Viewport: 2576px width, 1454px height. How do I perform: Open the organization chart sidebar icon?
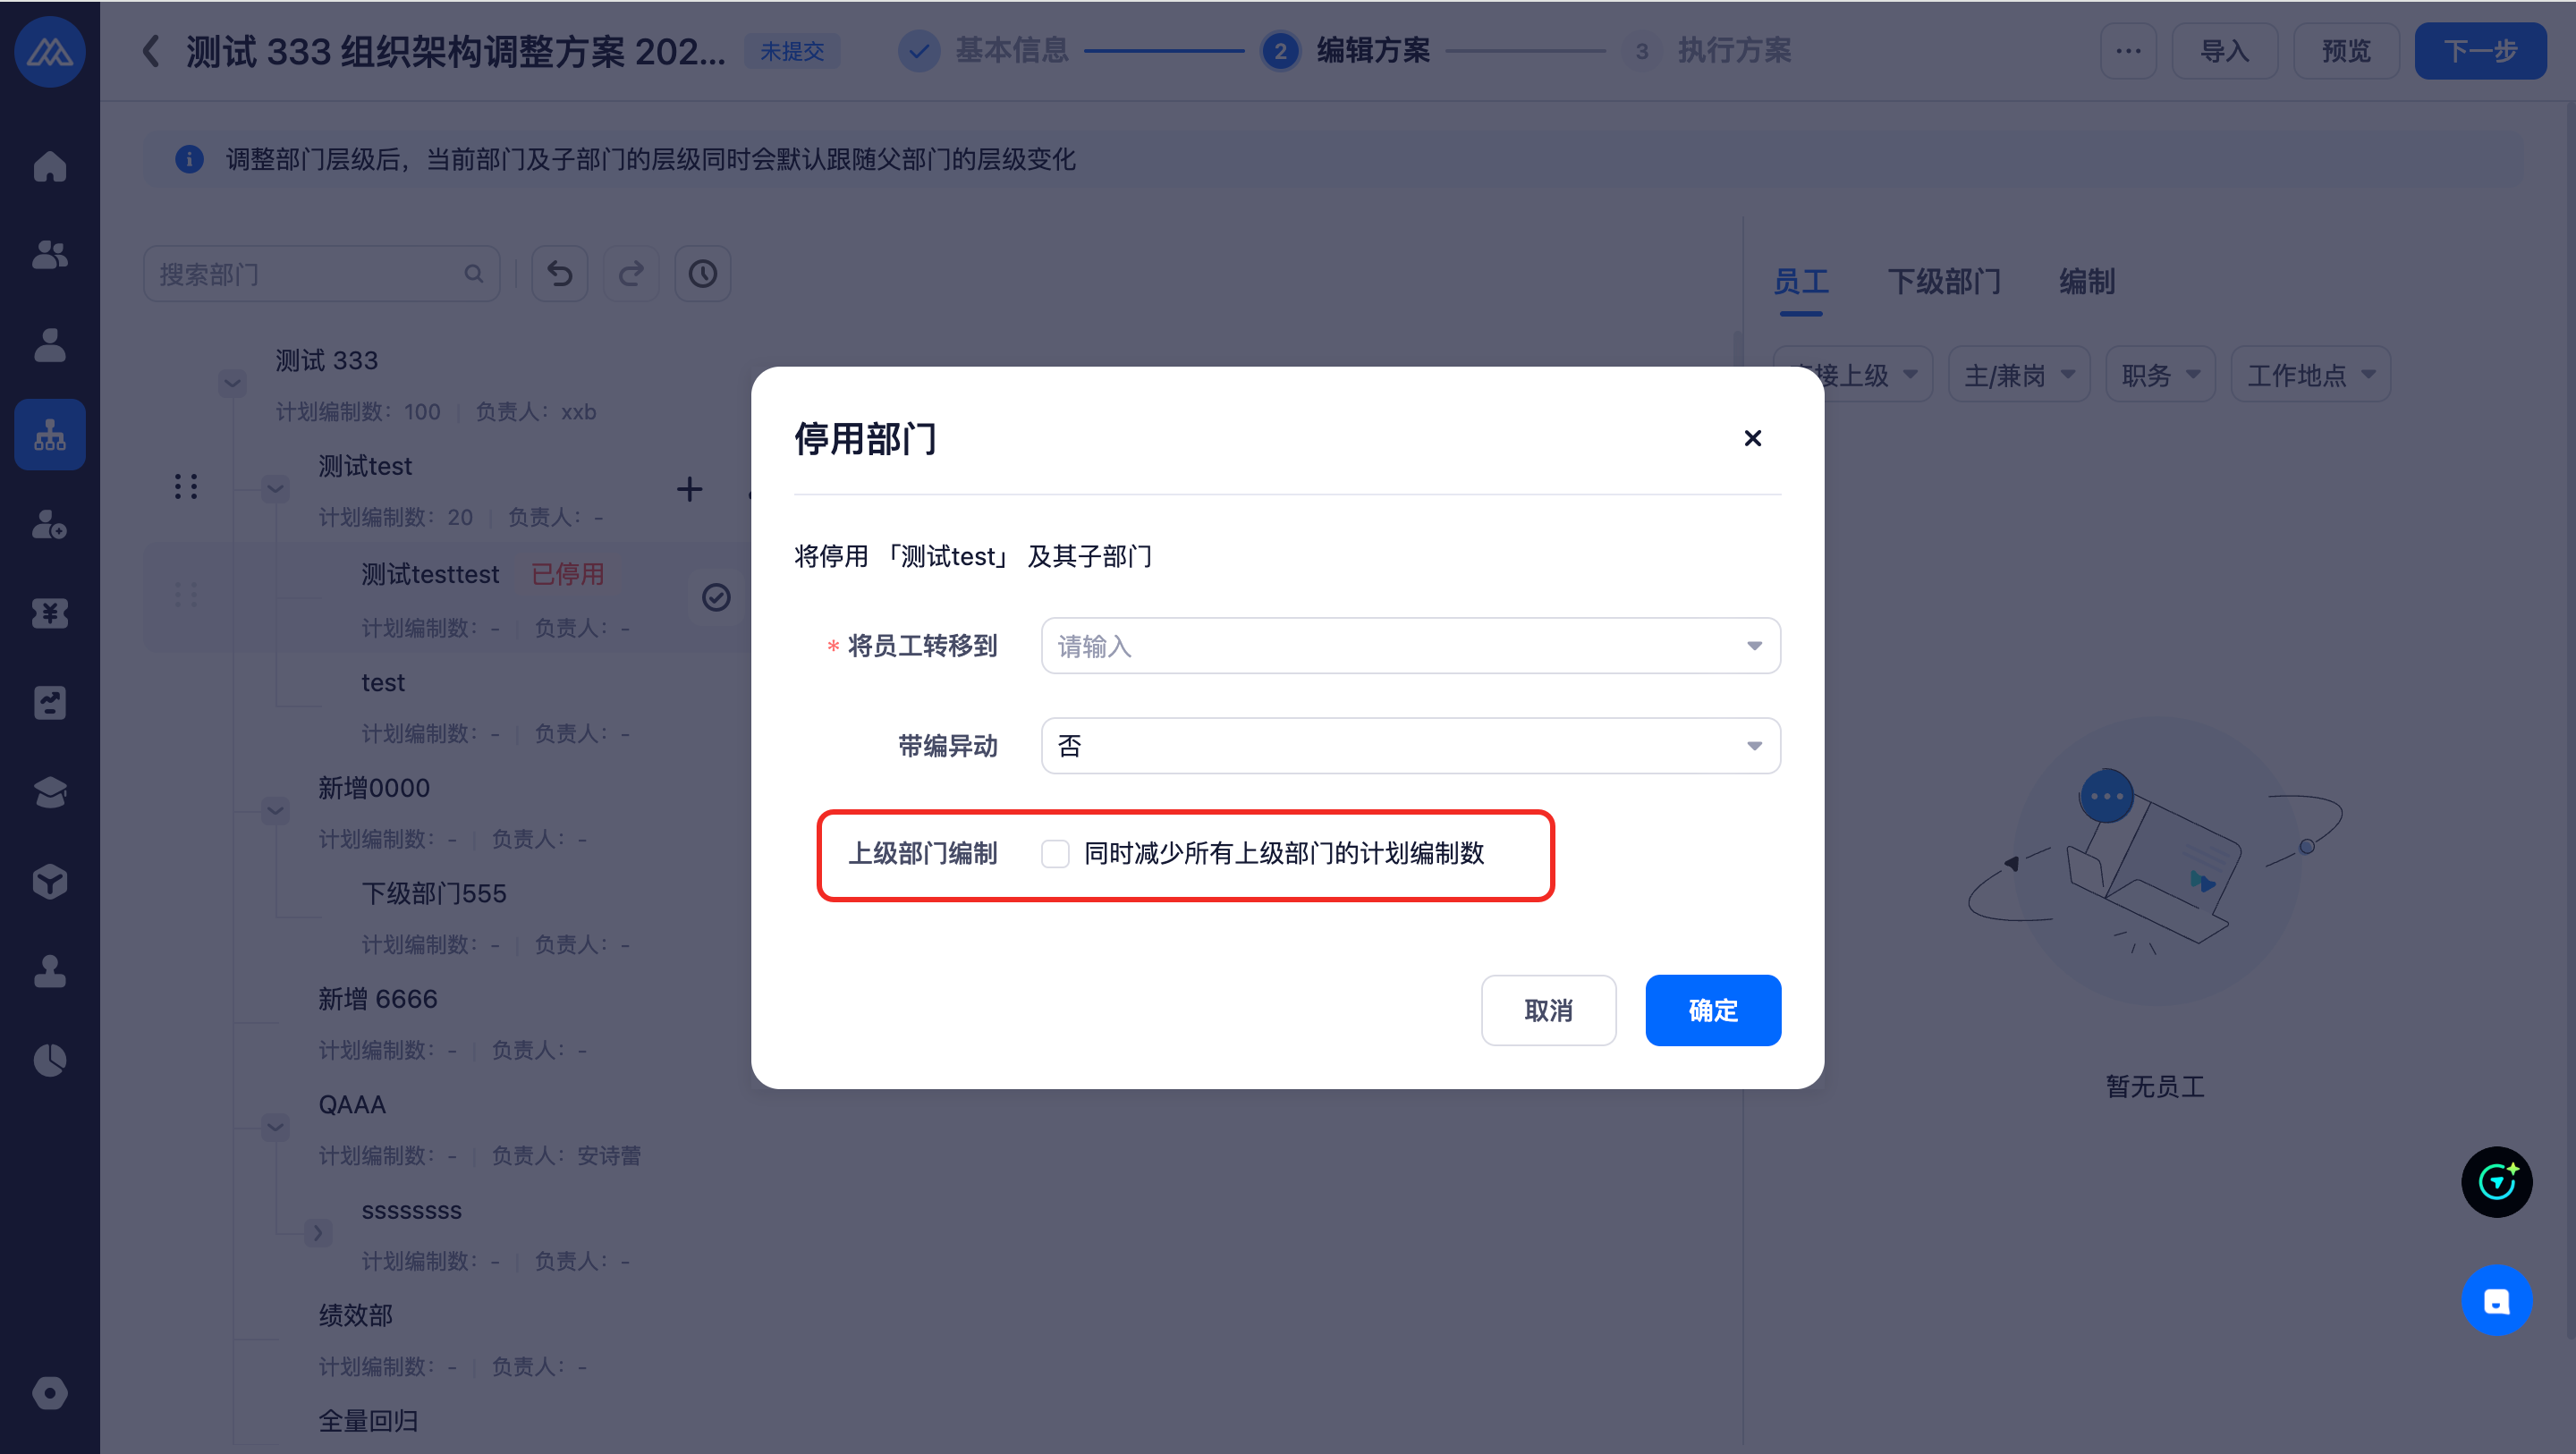[x=50, y=435]
